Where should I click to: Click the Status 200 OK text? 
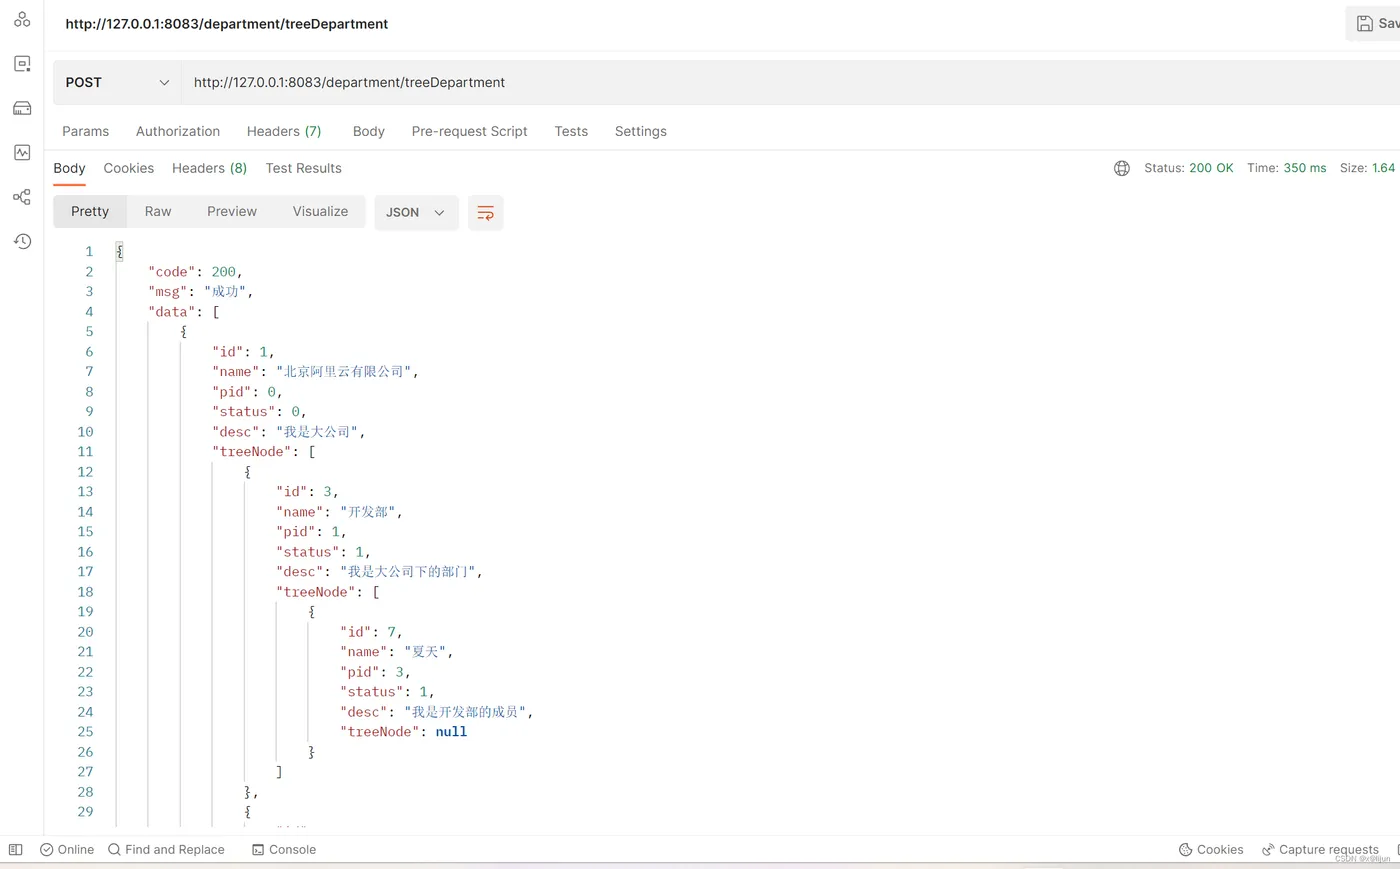1188,168
